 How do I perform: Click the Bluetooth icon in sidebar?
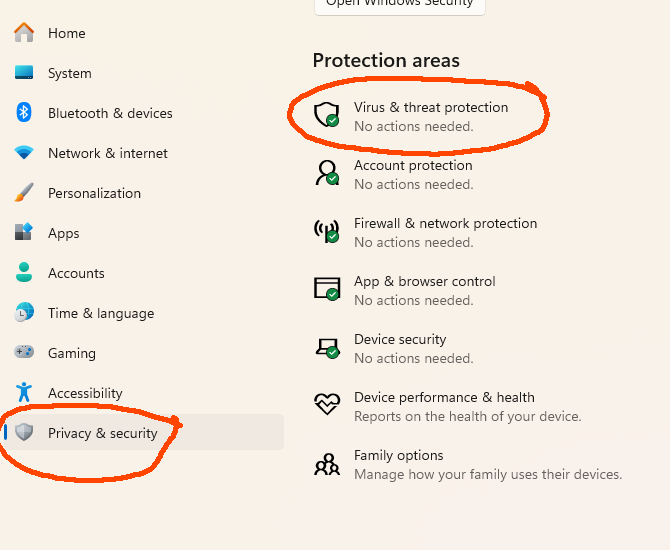[24, 112]
